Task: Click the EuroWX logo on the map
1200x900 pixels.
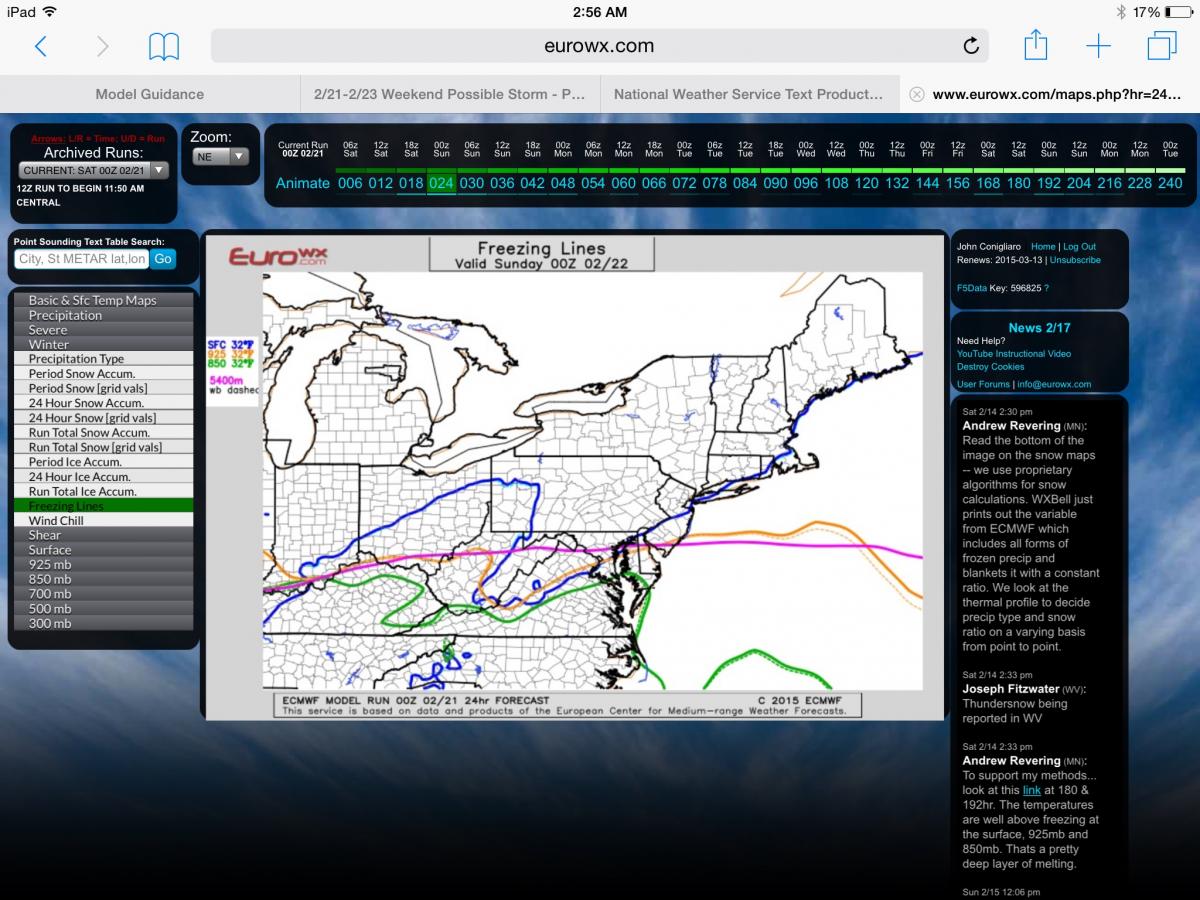Action: [x=276, y=256]
